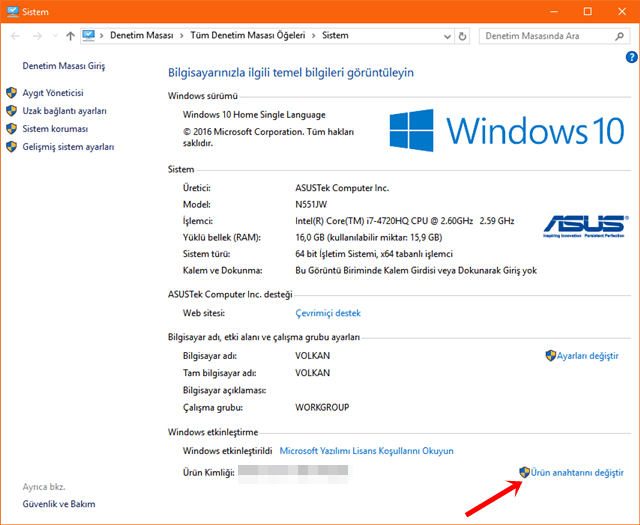Viewport: 640px width, 525px height.
Task: Click Ayarları değiştir link
Action: coord(588,356)
